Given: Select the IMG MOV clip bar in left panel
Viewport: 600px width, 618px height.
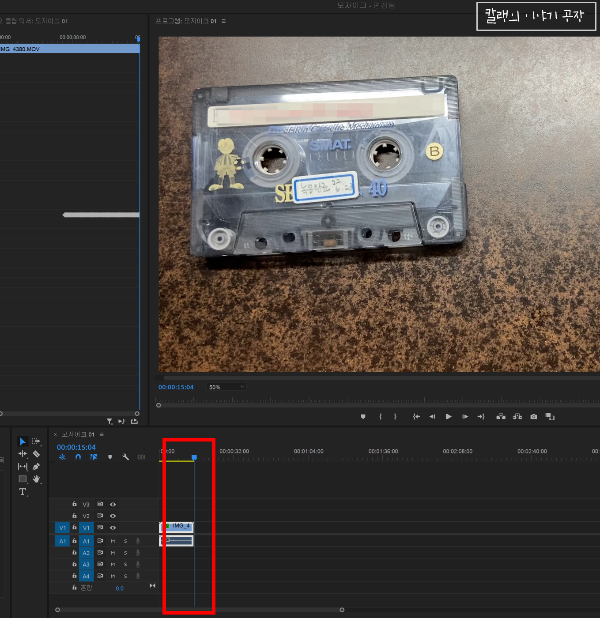Looking at the screenshot, I should point(70,49).
